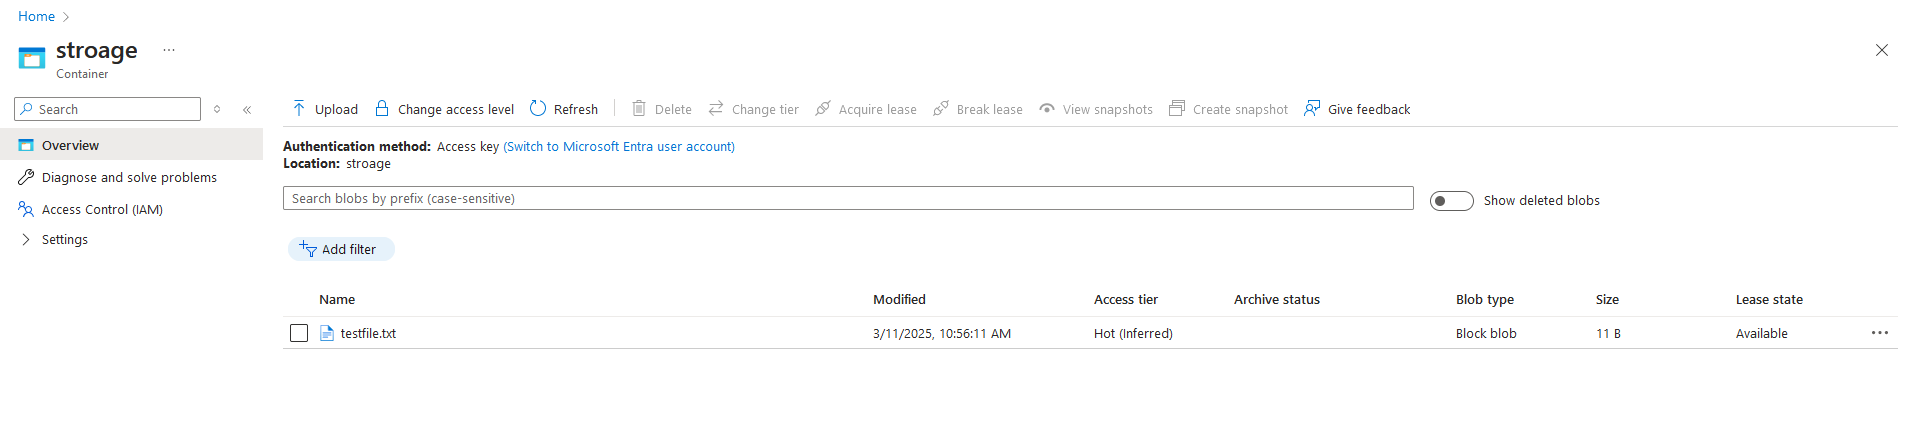Select Diagnose and solve problems
Screen dimensions: 1915x438
coord(129,178)
